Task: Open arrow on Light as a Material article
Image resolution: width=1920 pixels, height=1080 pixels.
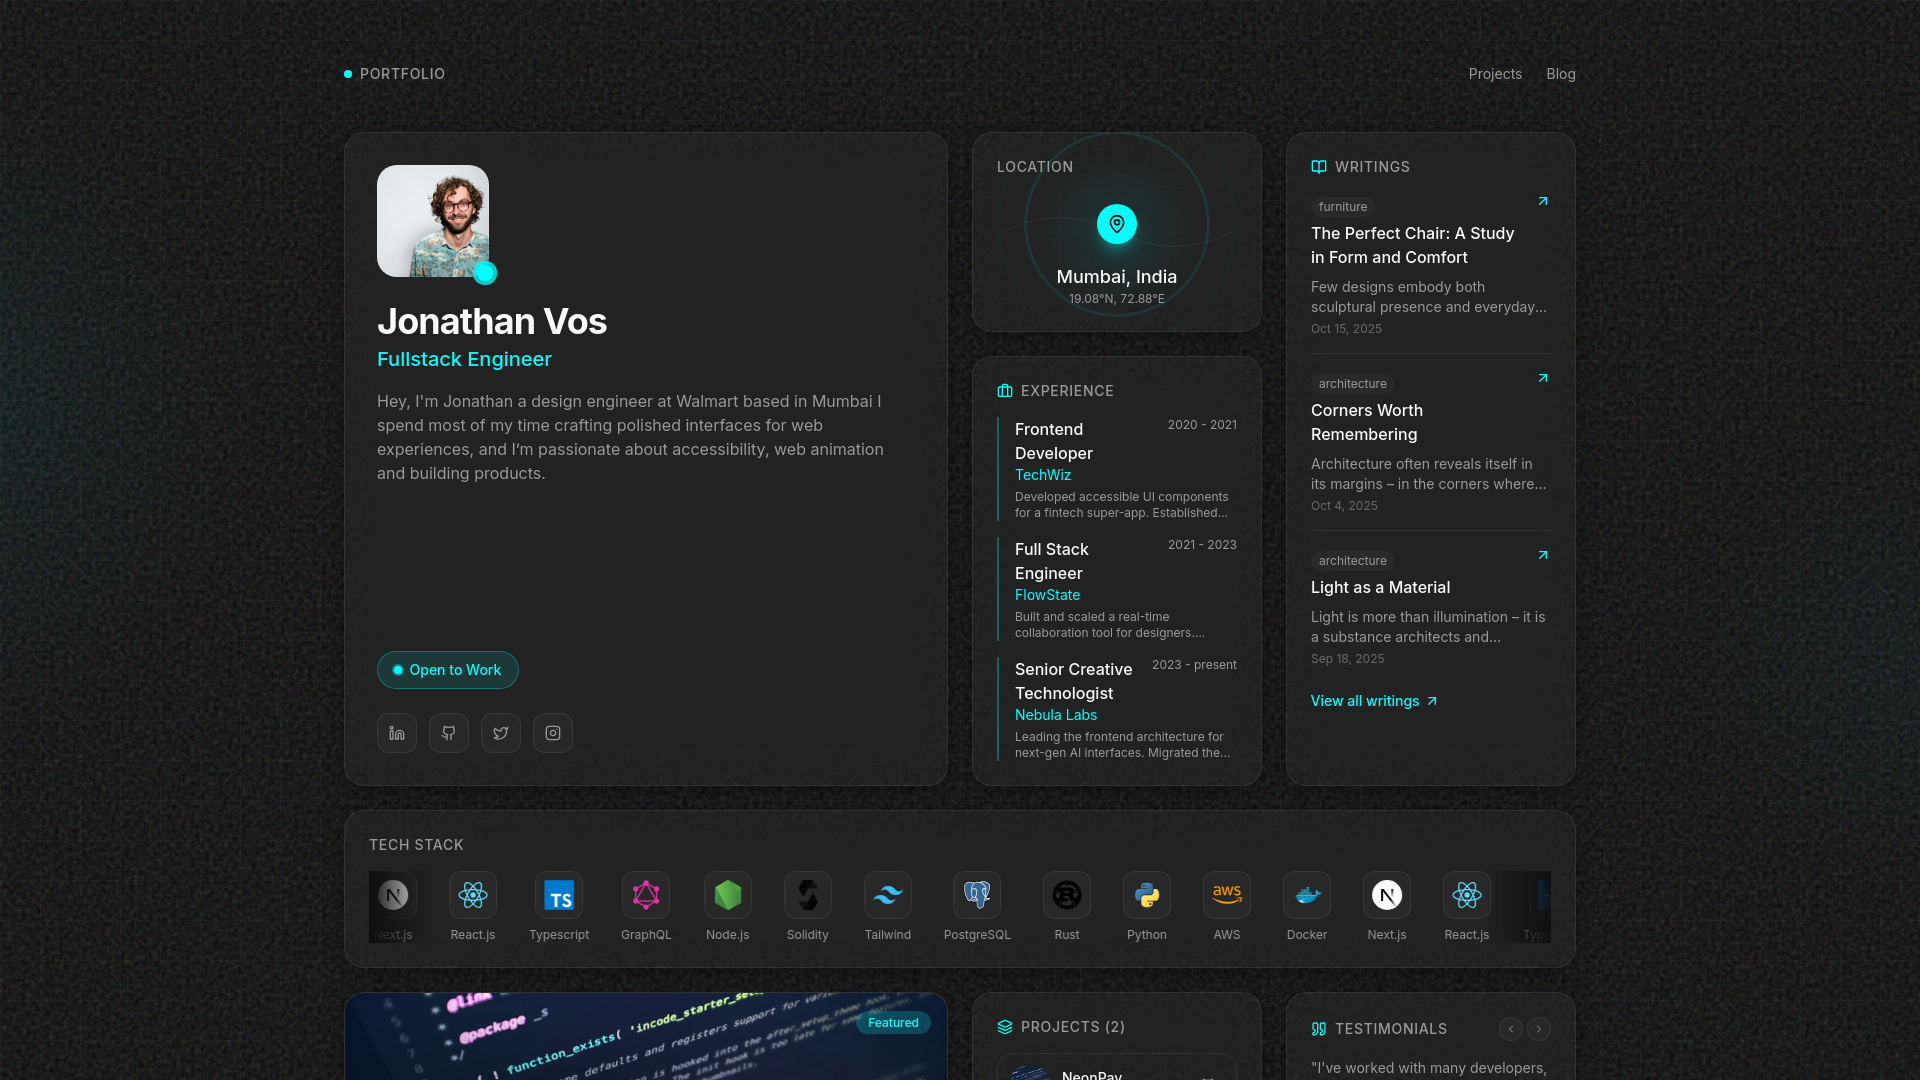Action: [1543, 555]
